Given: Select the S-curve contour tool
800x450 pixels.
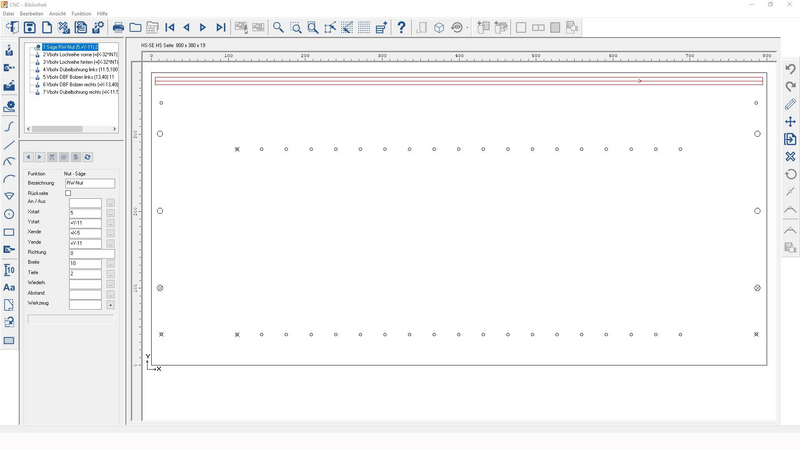Looking at the screenshot, I should 9,126.
